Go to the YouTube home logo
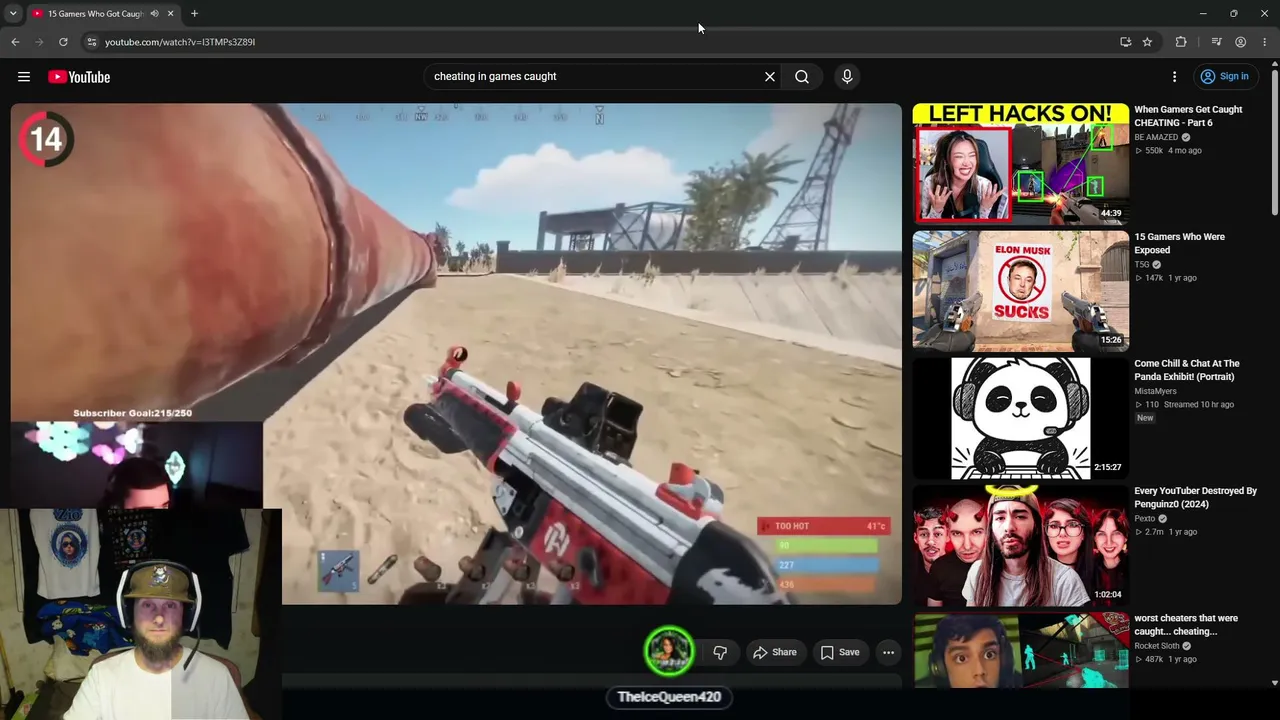Image resolution: width=1280 pixels, height=720 pixels. point(79,77)
